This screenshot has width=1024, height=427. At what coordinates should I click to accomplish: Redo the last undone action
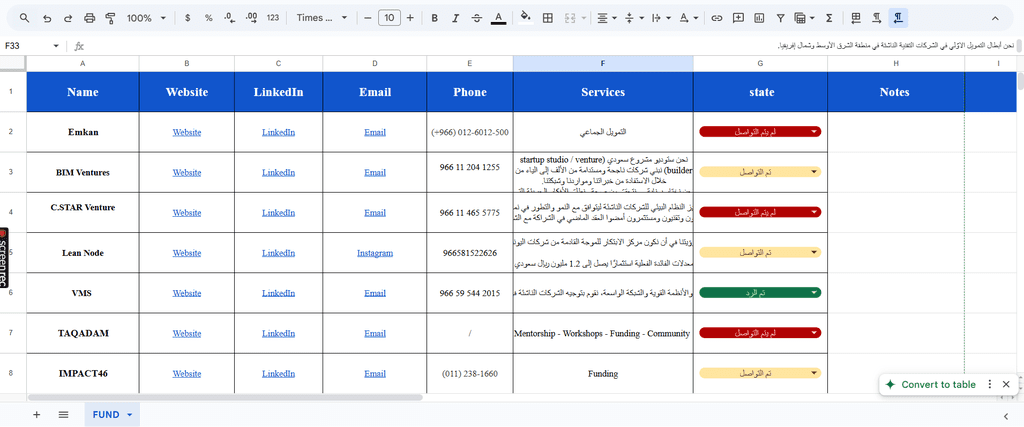(x=68, y=18)
